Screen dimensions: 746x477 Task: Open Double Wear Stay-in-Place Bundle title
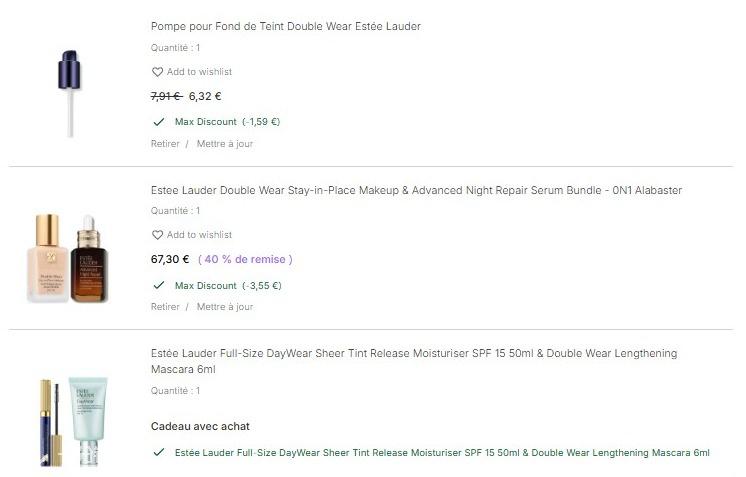coord(416,190)
